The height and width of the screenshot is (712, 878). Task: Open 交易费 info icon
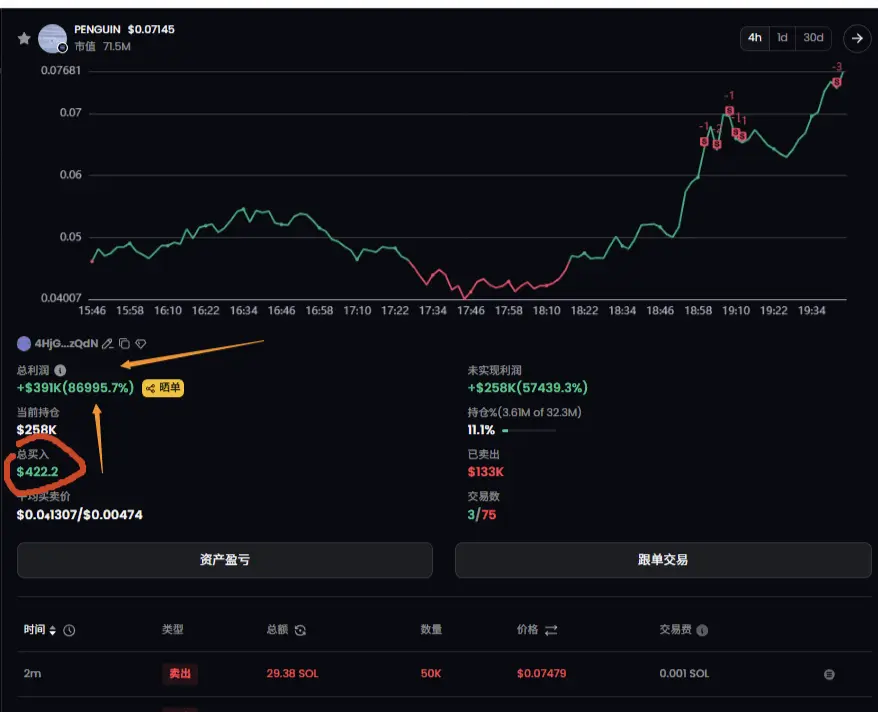pyautogui.click(x=702, y=630)
